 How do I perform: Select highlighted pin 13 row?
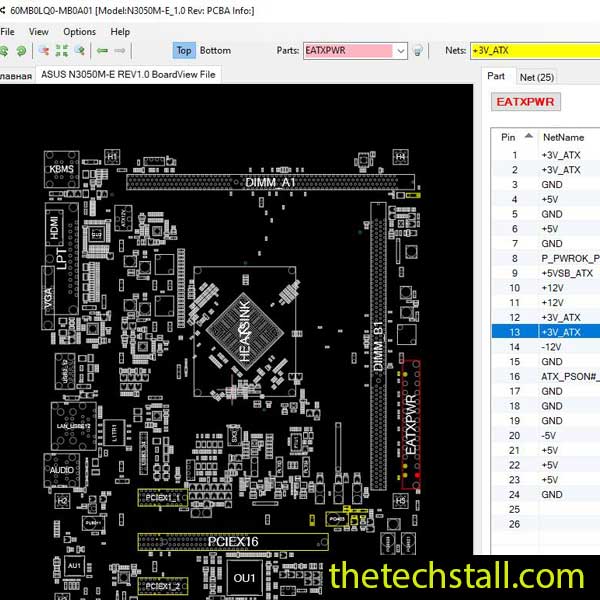point(546,332)
